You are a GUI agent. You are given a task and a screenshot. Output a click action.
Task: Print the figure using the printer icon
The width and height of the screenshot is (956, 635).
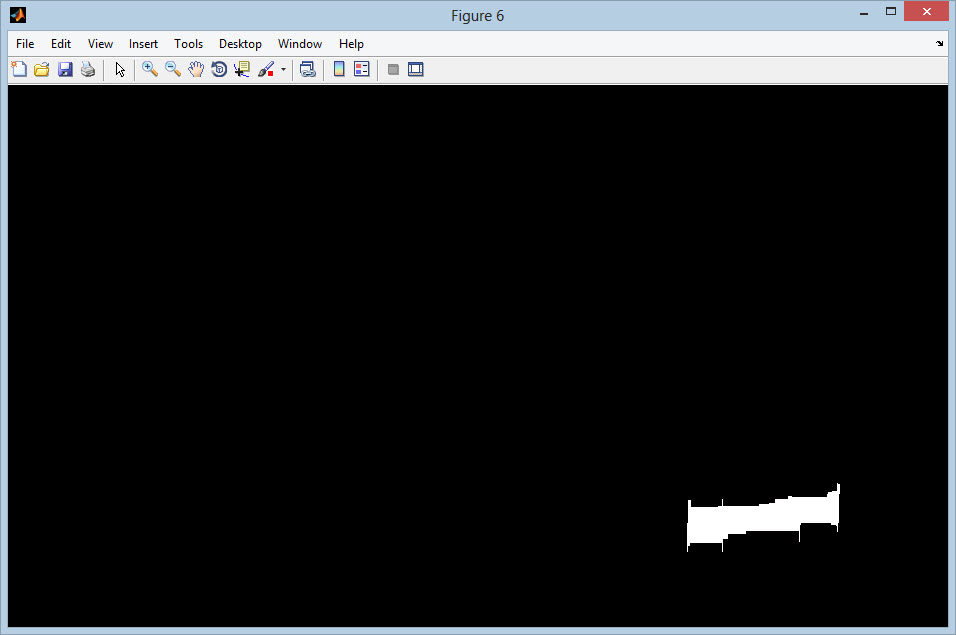pyautogui.click(x=88, y=69)
